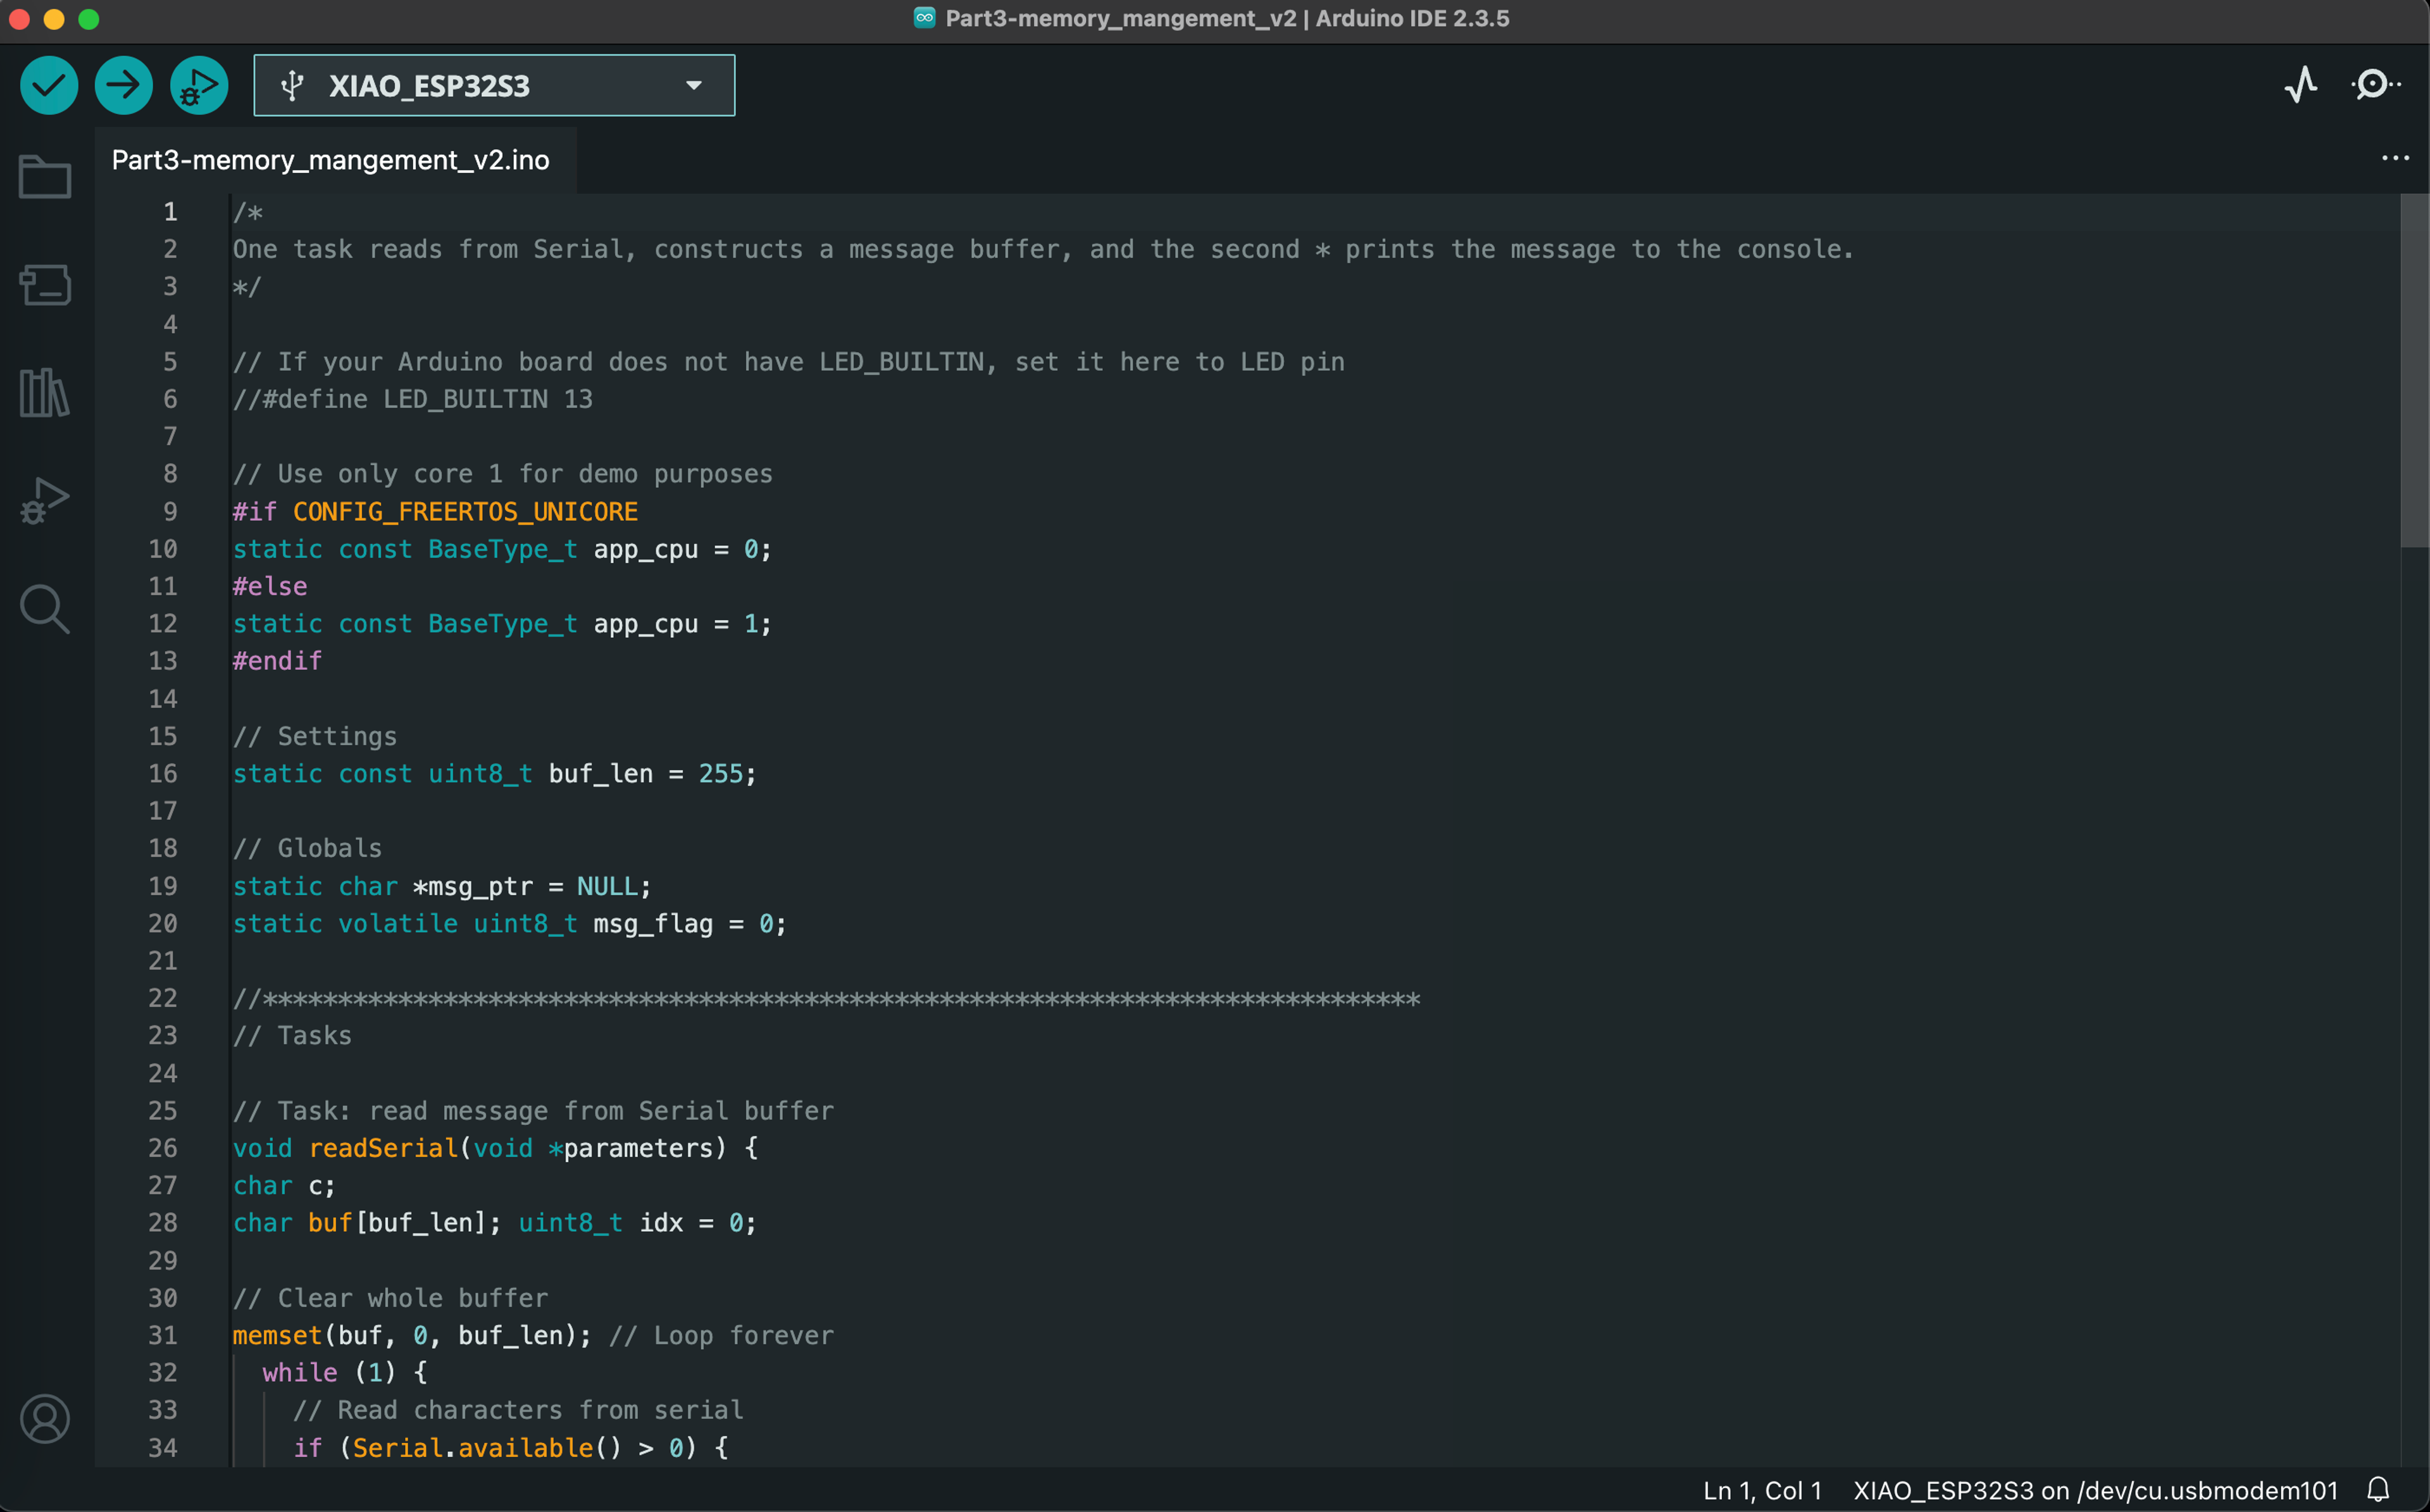The width and height of the screenshot is (2430, 1512).
Task: Open the Search sidebar panel
Action: coord(45,608)
